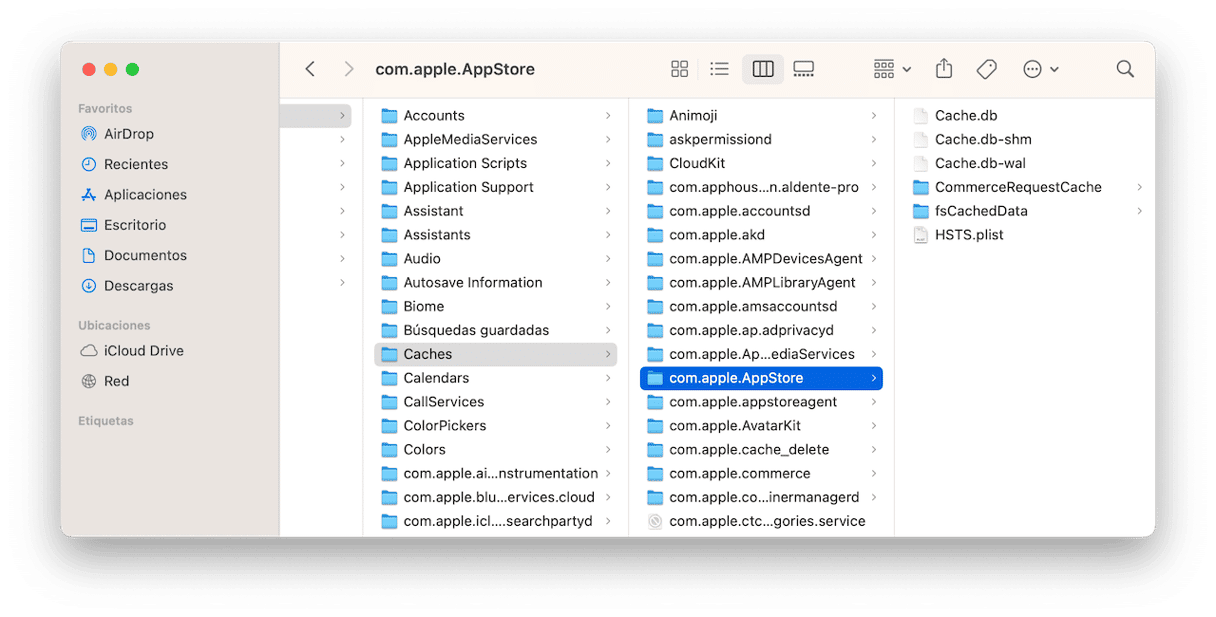The height and width of the screenshot is (617, 1216).
Task: Open the more actions ellipsis menu
Action: click(x=1041, y=69)
